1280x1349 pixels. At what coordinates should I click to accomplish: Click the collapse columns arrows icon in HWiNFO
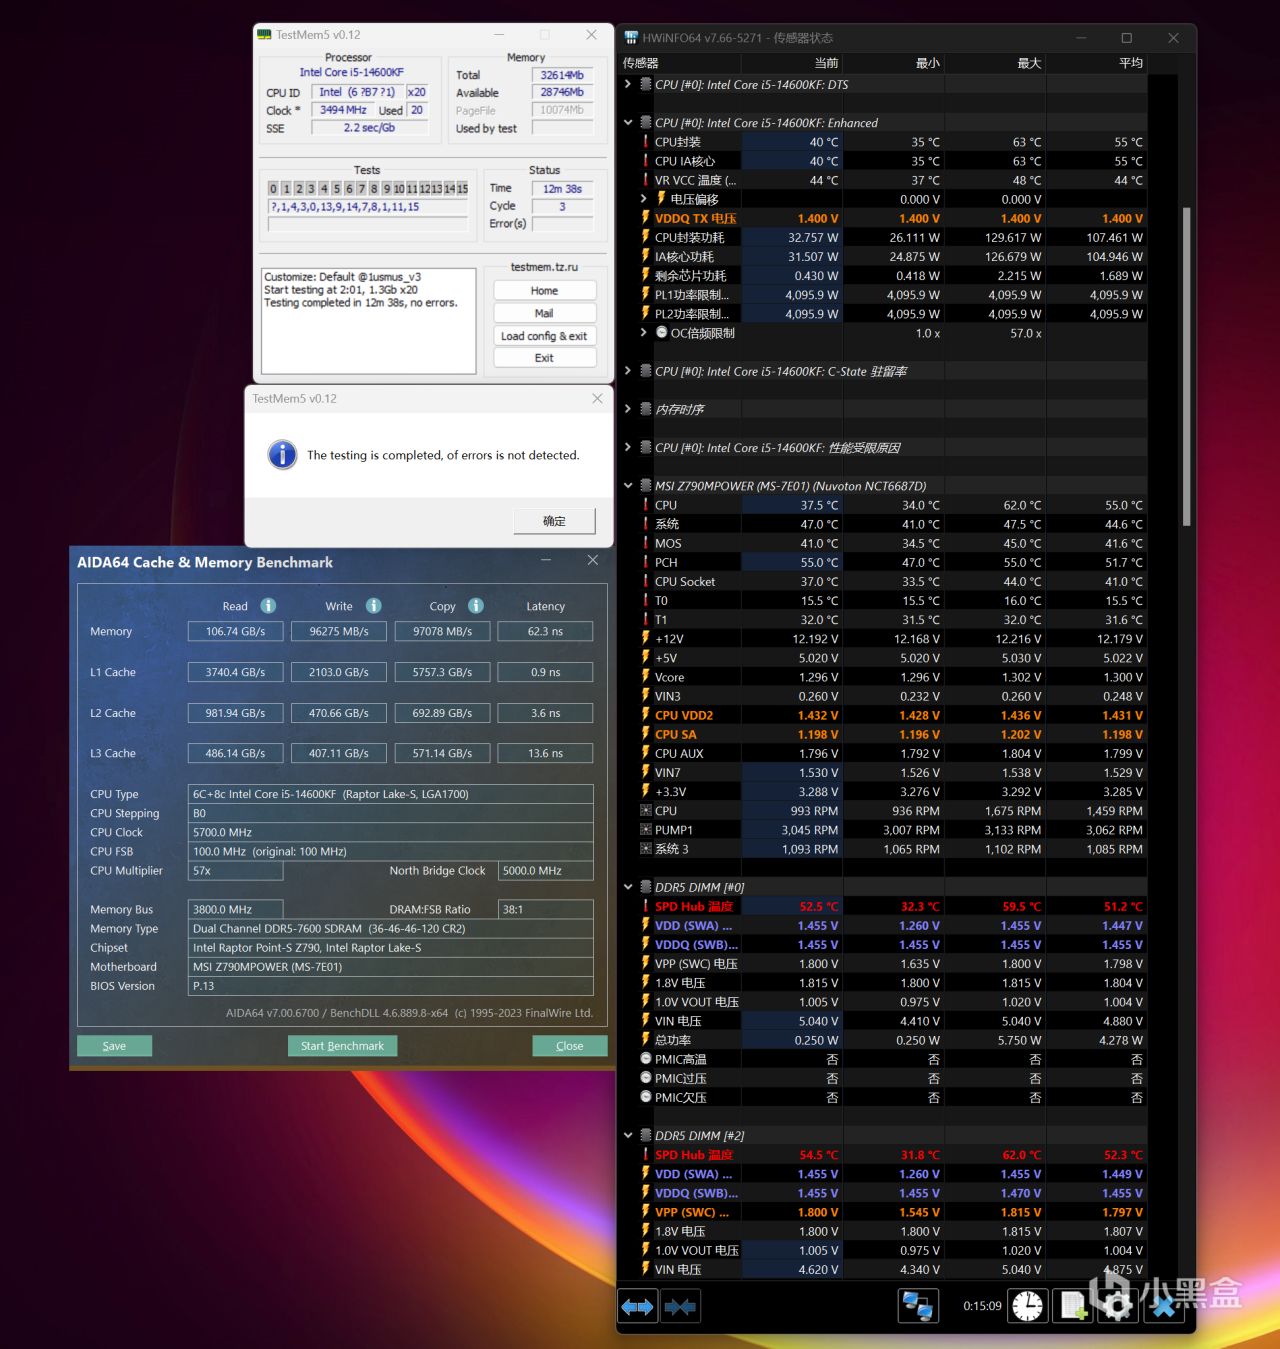[x=680, y=1306]
